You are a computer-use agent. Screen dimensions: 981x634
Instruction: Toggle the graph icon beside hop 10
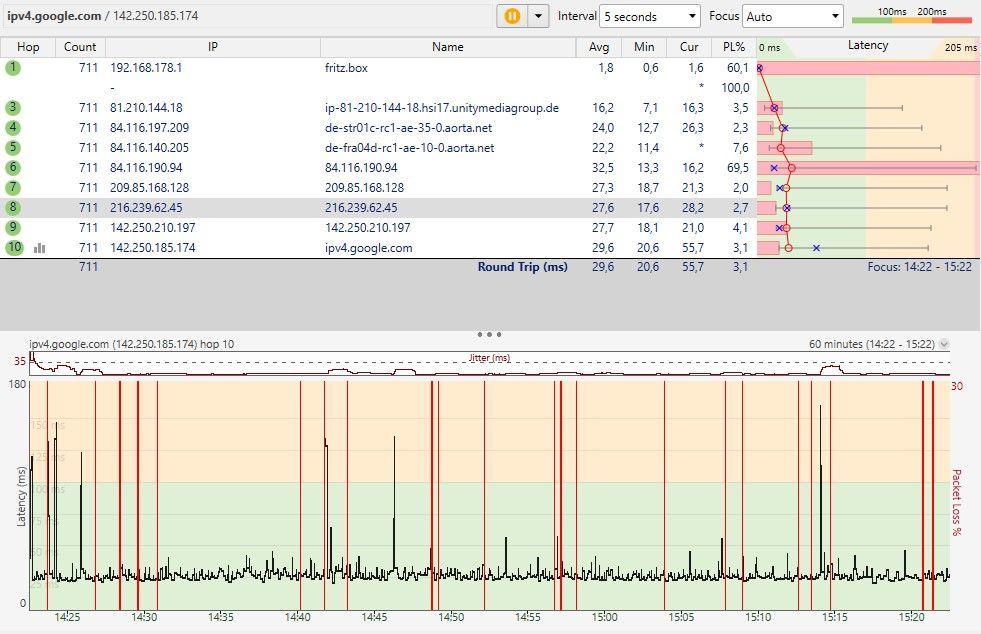pyautogui.click(x=39, y=248)
